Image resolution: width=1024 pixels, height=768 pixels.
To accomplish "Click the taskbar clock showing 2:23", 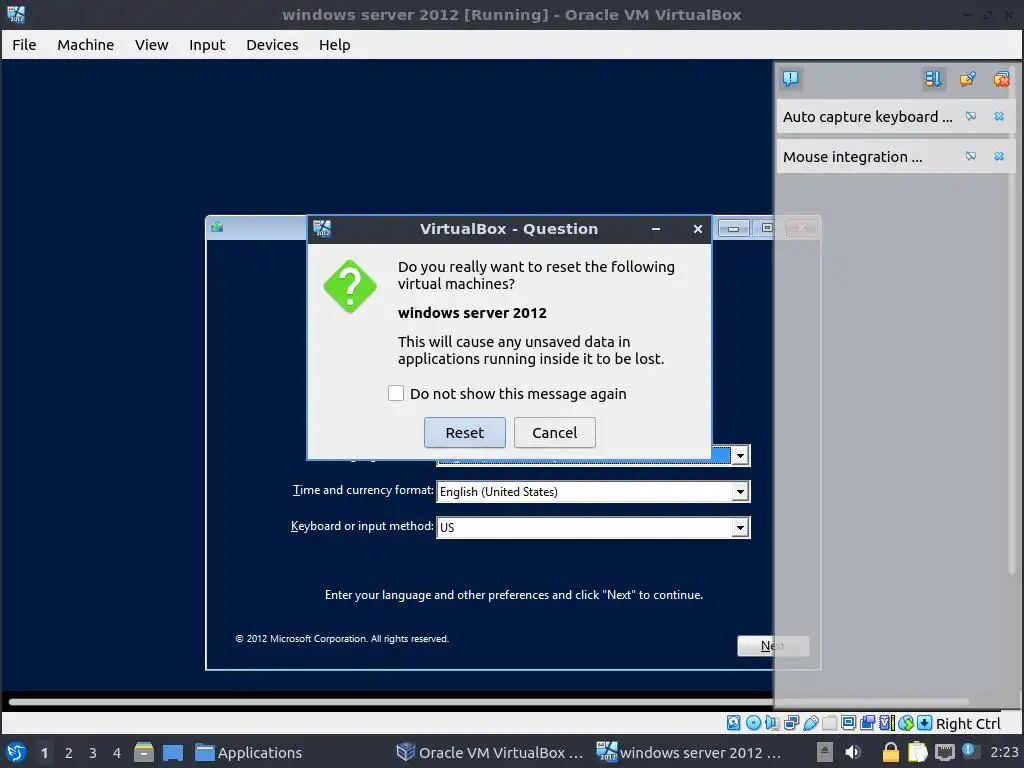I will [1004, 752].
